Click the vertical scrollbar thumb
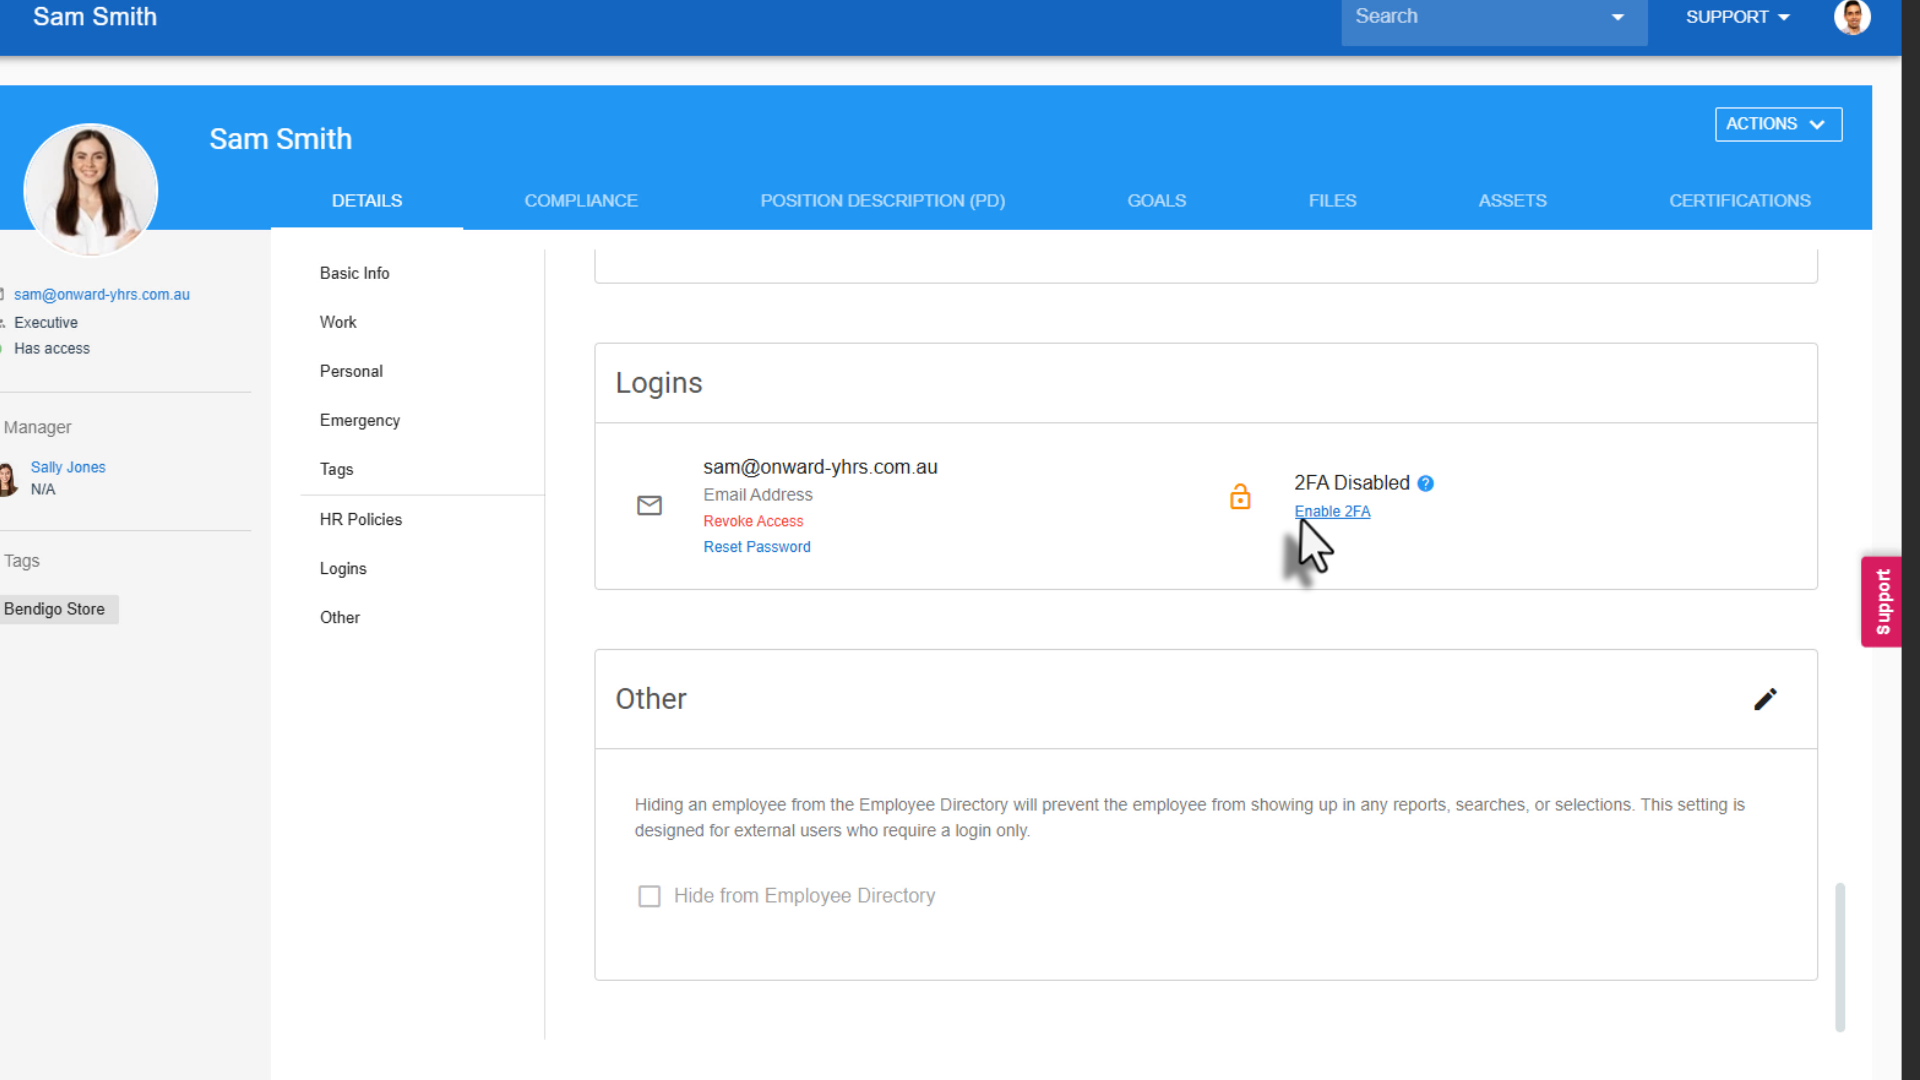1920x1080 pixels. tap(1839, 955)
